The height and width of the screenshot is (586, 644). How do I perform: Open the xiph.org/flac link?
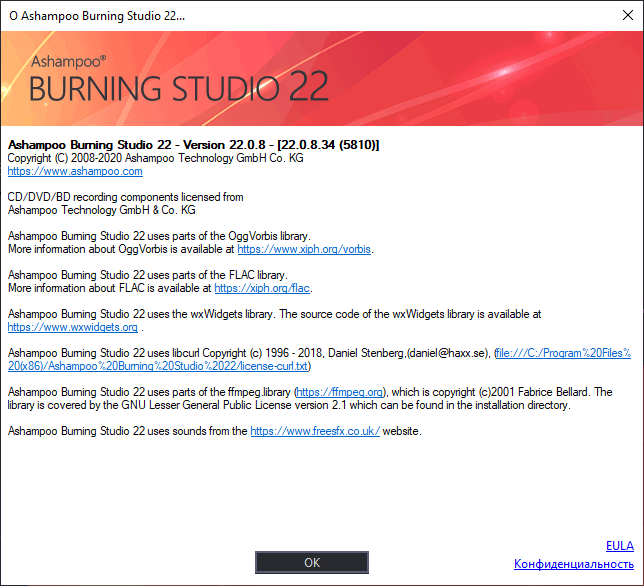pos(262,288)
